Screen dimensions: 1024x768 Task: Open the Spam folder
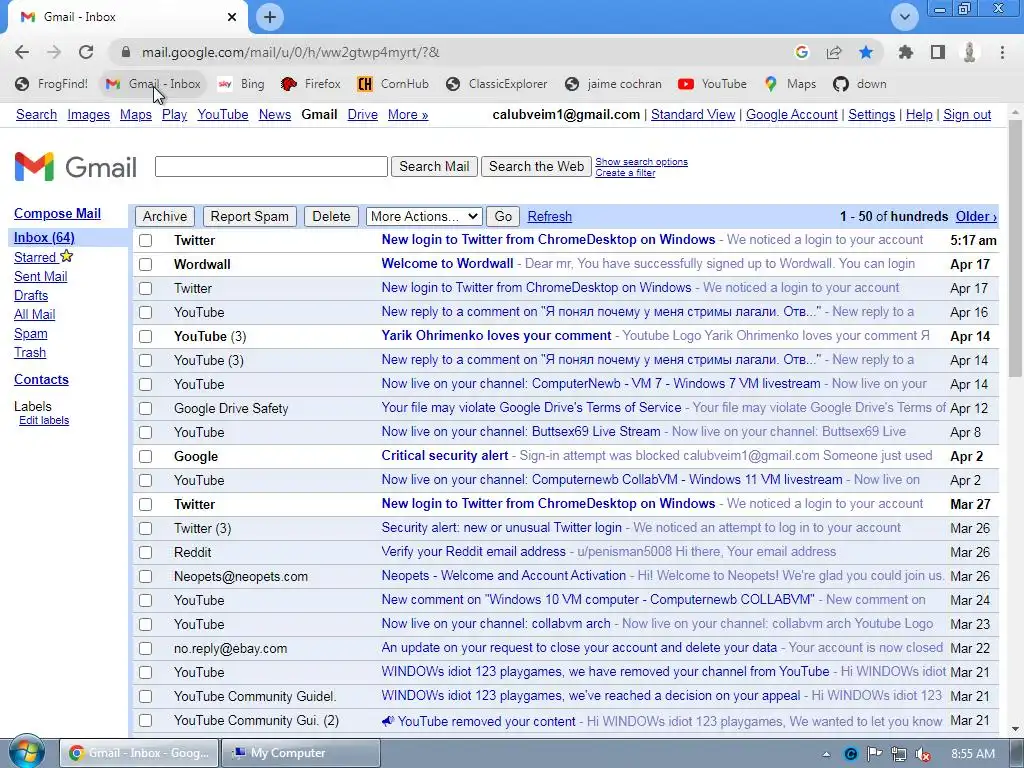pyautogui.click(x=31, y=333)
